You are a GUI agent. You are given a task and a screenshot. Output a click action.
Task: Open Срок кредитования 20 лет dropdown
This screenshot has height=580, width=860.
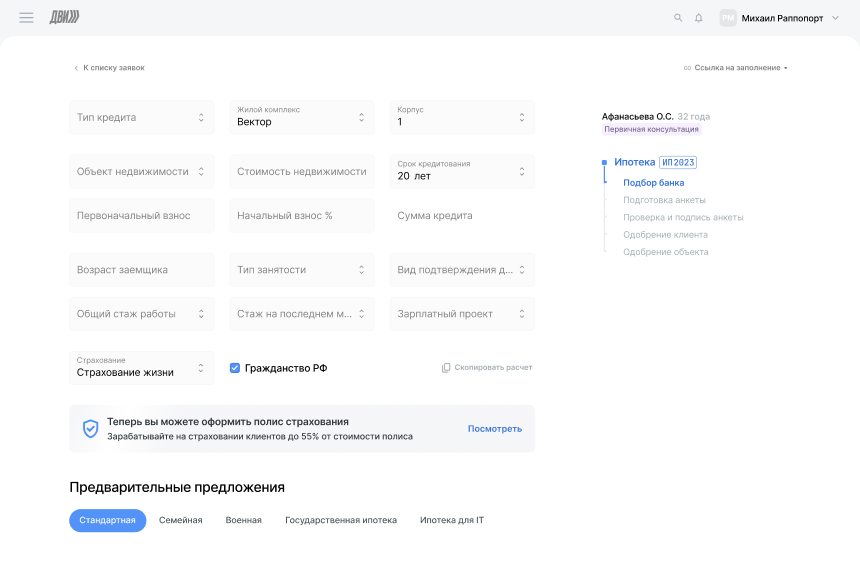pyautogui.click(x=462, y=171)
